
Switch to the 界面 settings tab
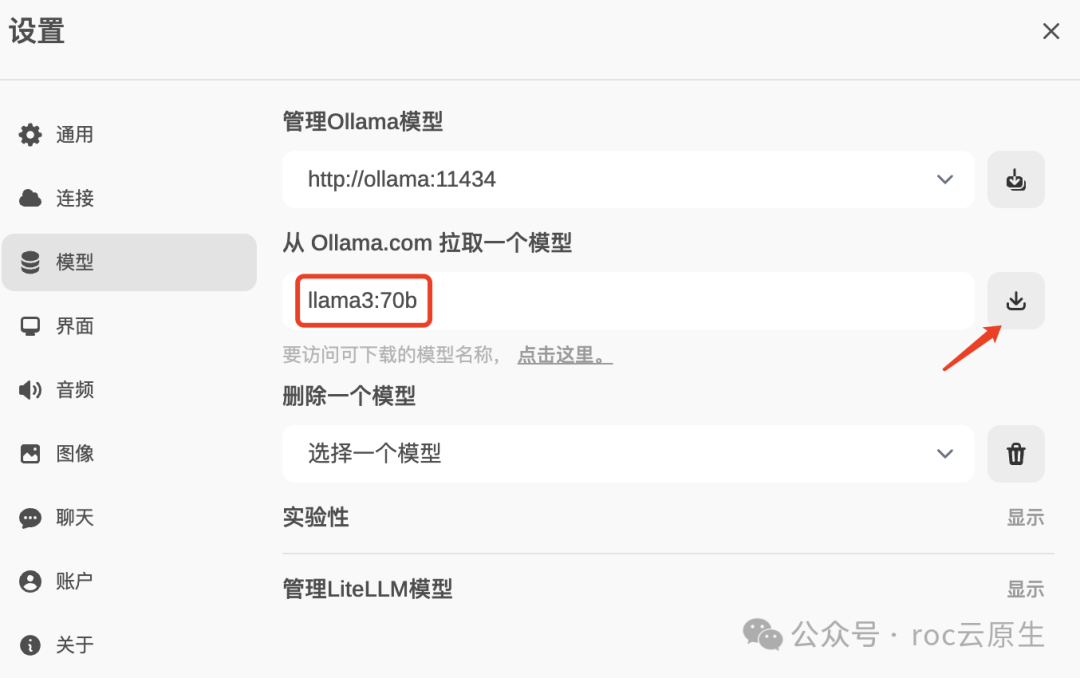click(75, 326)
